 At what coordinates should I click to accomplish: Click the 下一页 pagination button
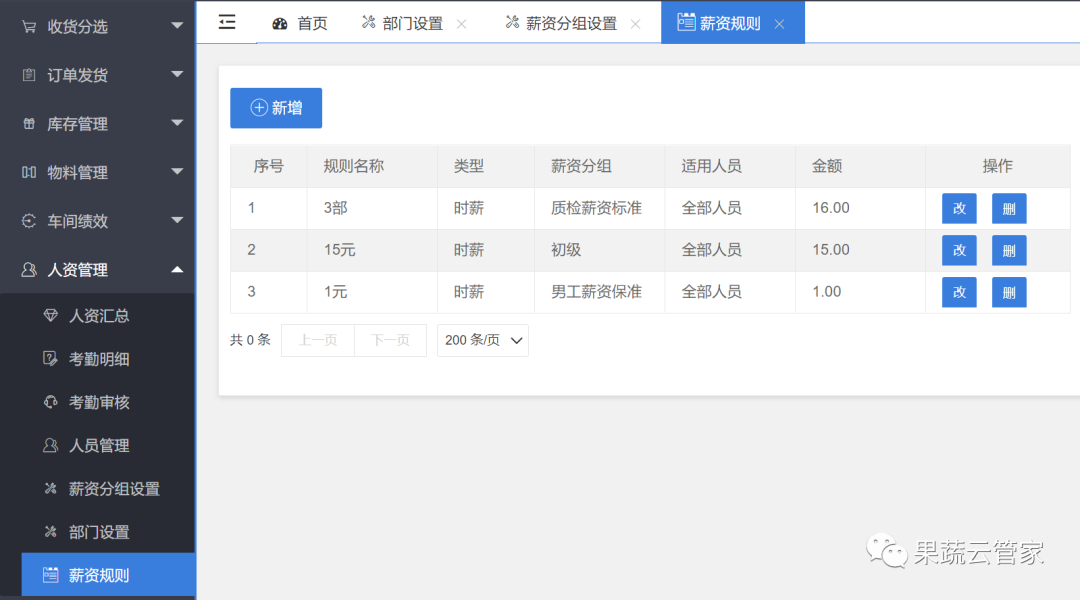click(x=390, y=340)
